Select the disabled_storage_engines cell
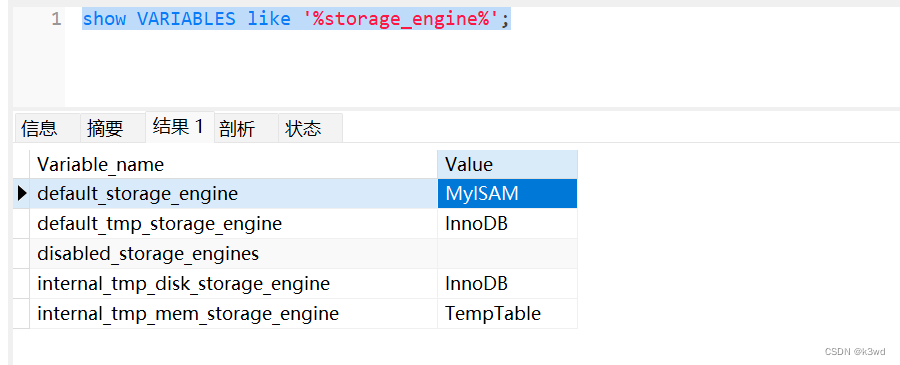900x365 pixels. (234, 253)
